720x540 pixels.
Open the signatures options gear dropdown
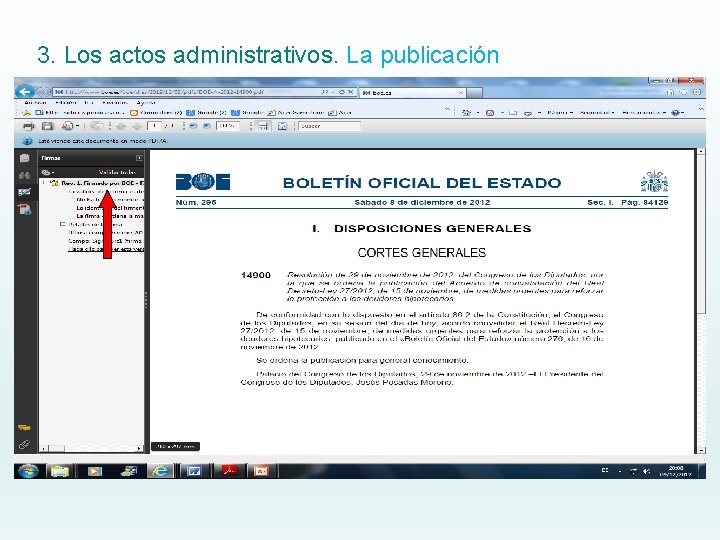47,172
